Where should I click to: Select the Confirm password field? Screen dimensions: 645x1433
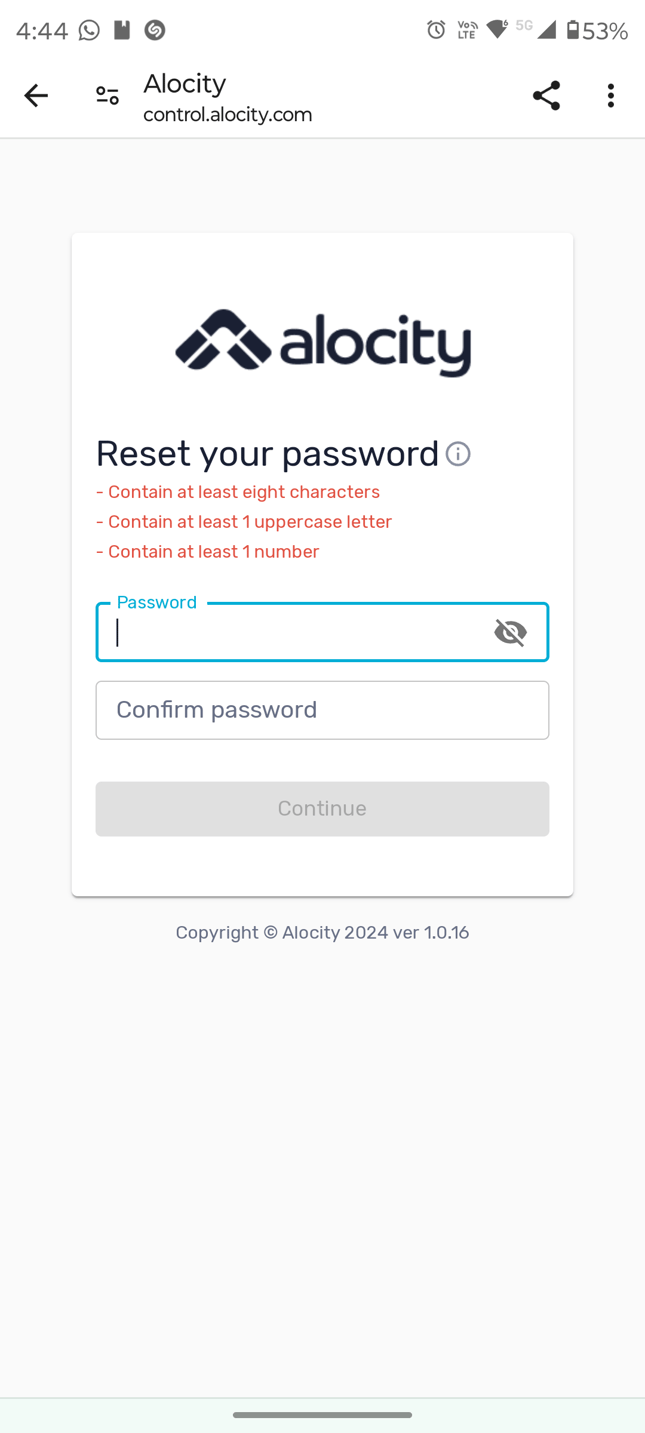322,710
